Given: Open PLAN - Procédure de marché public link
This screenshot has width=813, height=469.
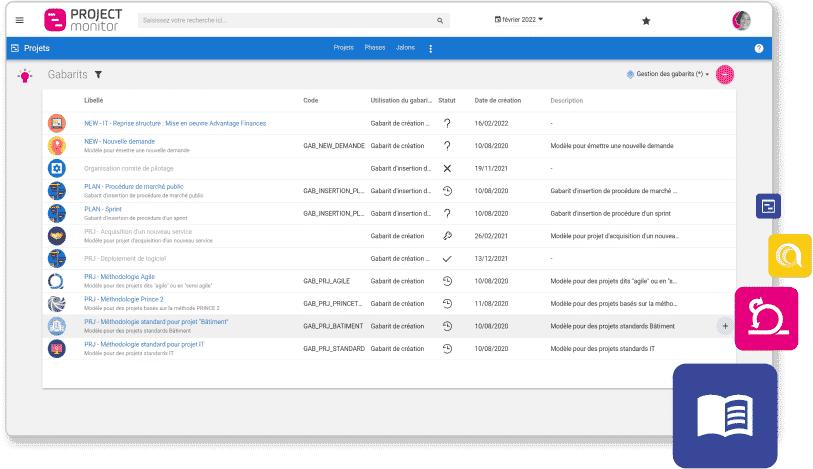Looking at the screenshot, I should [x=134, y=187].
